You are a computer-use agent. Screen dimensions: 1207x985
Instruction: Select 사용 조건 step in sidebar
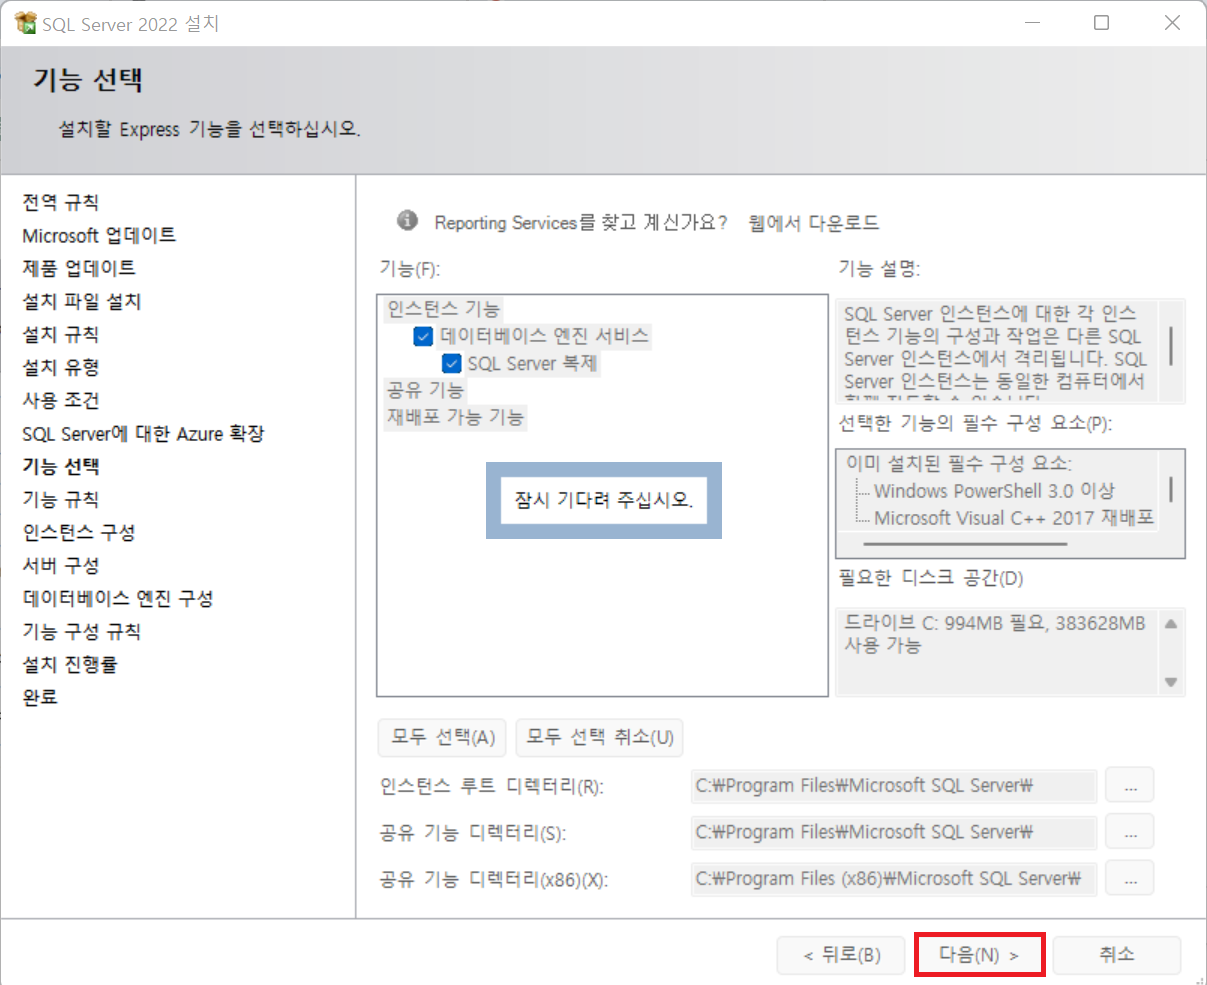(61, 400)
